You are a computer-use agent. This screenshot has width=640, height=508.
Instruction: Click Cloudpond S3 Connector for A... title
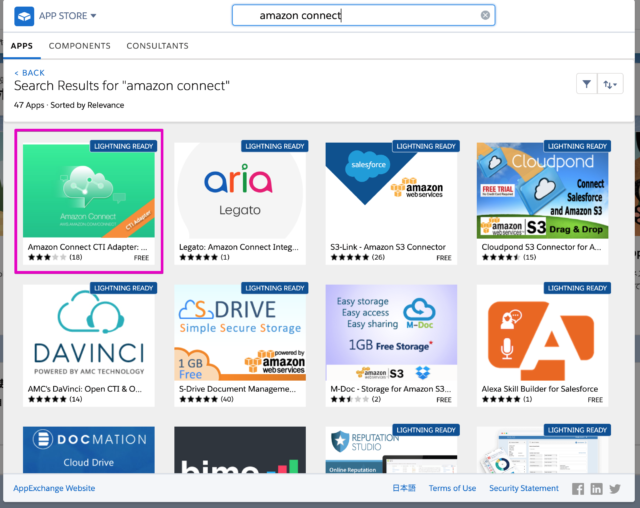point(541,247)
